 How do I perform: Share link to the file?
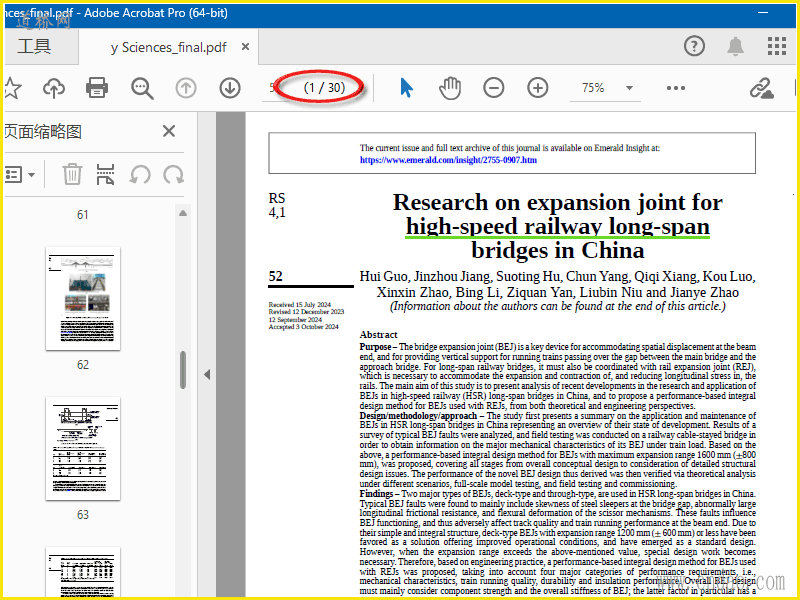[x=761, y=88]
